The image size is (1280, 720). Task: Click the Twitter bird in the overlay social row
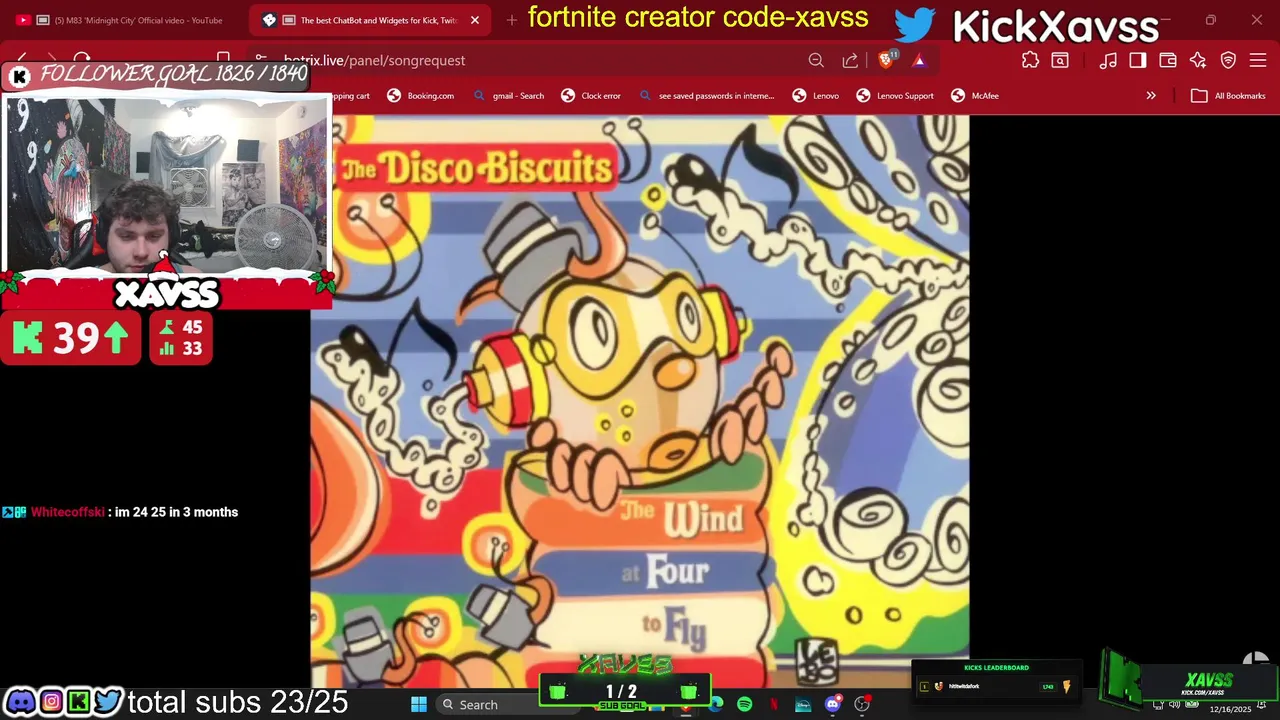tap(108, 702)
